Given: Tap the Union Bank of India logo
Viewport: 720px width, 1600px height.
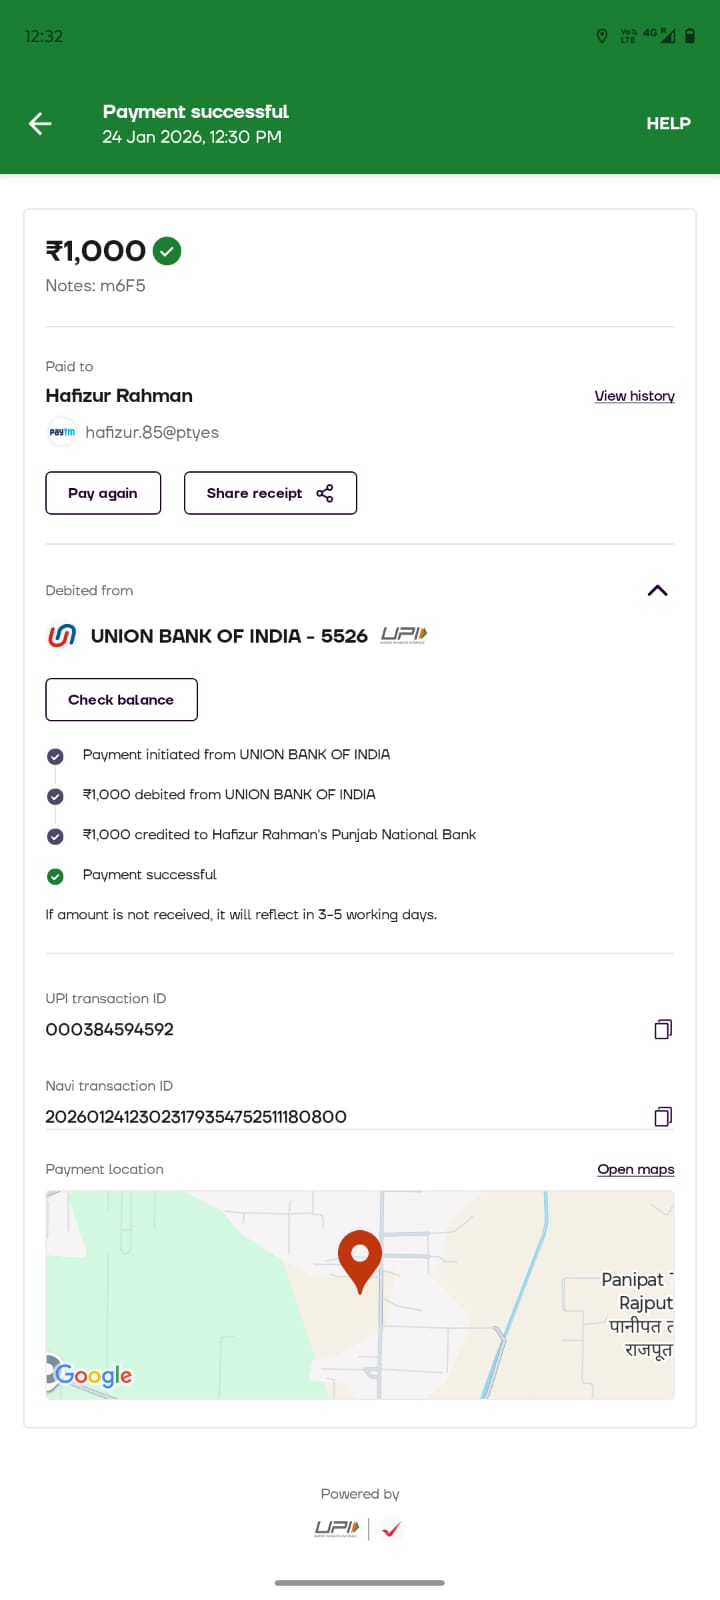Looking at the screenshot, I should coord(62,635).
